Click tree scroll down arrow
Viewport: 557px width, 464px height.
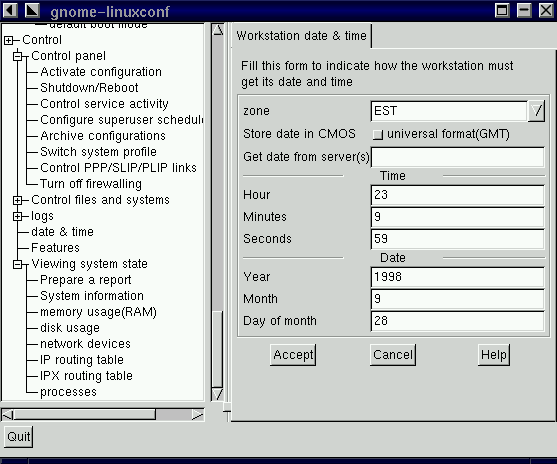(x=217, y=394)
